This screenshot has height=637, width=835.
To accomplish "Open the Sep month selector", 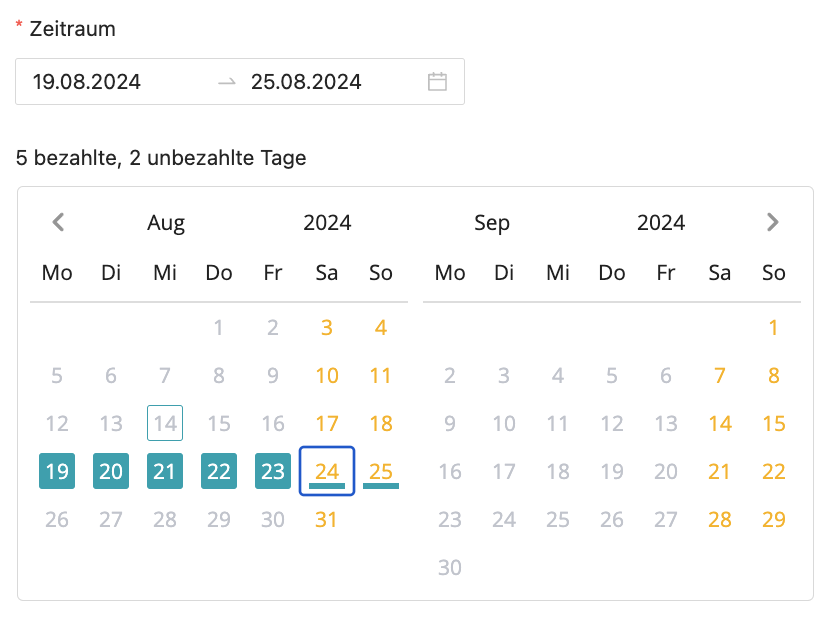I will pyautogui.click(x=492, y=223).
